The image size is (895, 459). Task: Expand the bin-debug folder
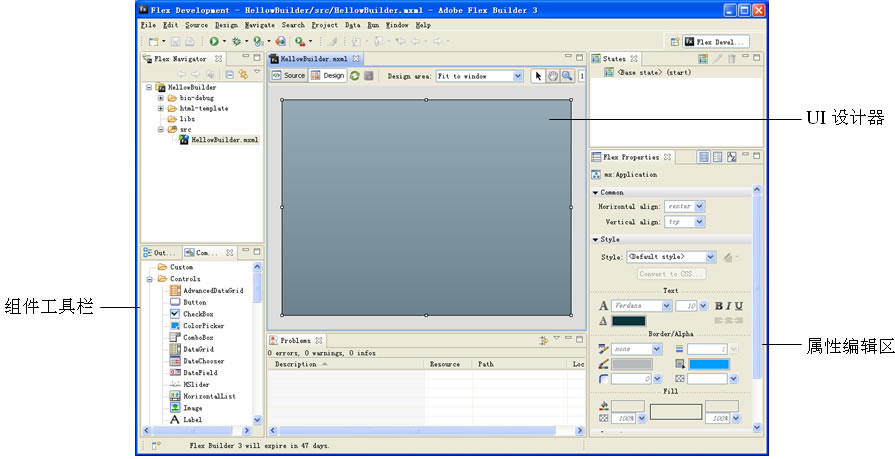161,98
